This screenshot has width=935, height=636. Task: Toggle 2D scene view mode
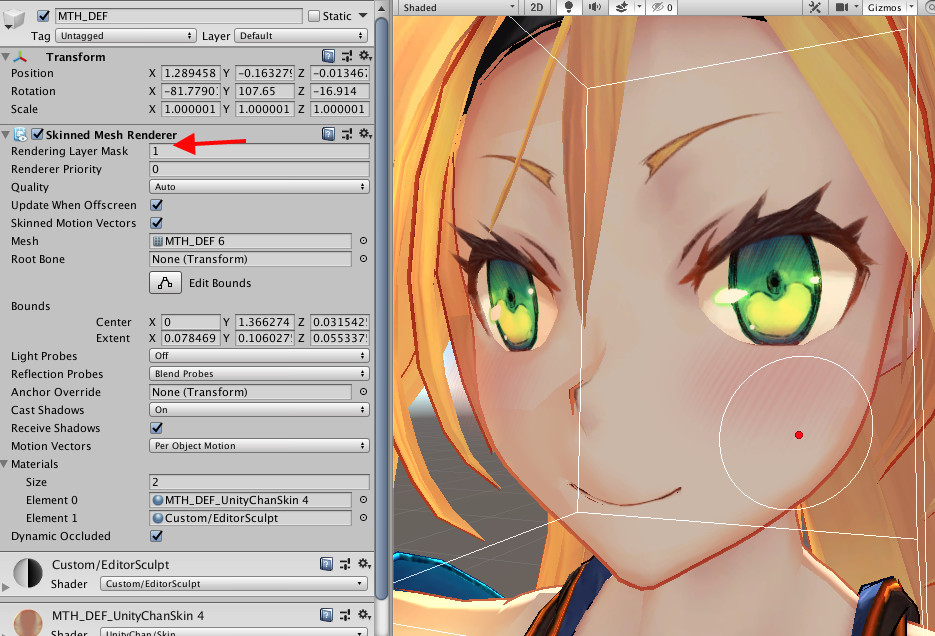click(537, 7)
